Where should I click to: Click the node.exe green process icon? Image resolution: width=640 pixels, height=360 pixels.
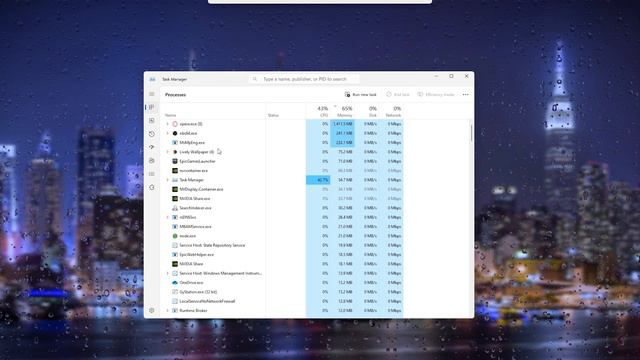175,236
